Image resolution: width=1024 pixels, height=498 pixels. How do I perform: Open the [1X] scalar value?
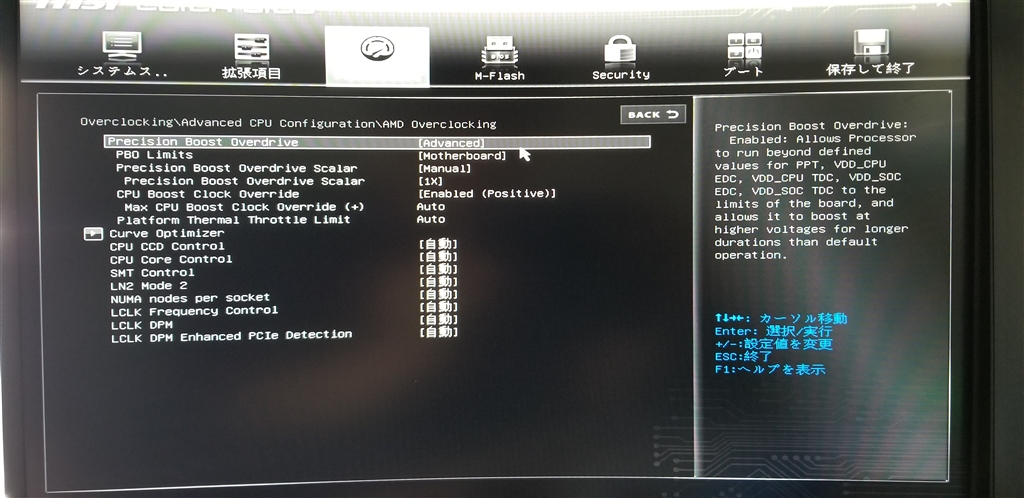point(430,181)
